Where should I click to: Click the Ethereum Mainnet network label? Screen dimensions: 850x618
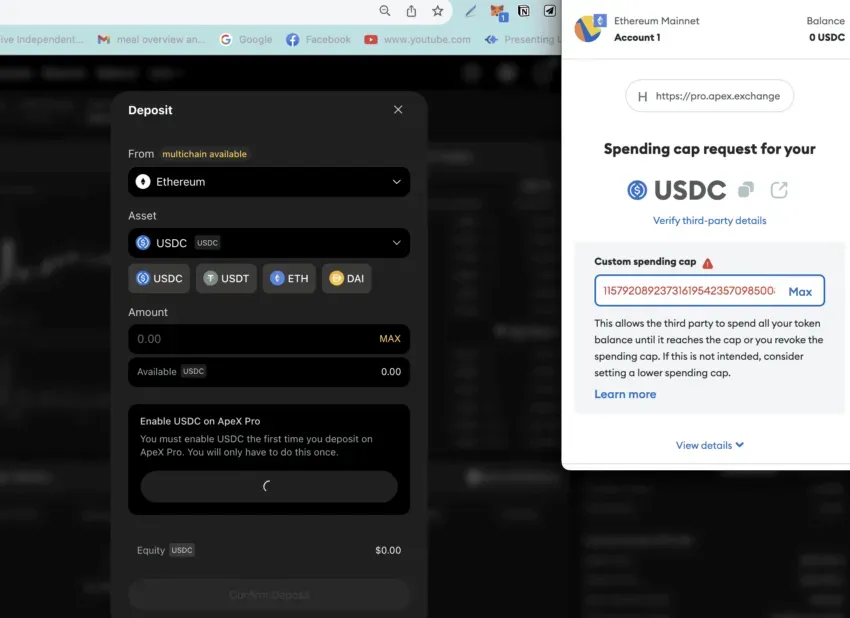[x=656, y=21]
